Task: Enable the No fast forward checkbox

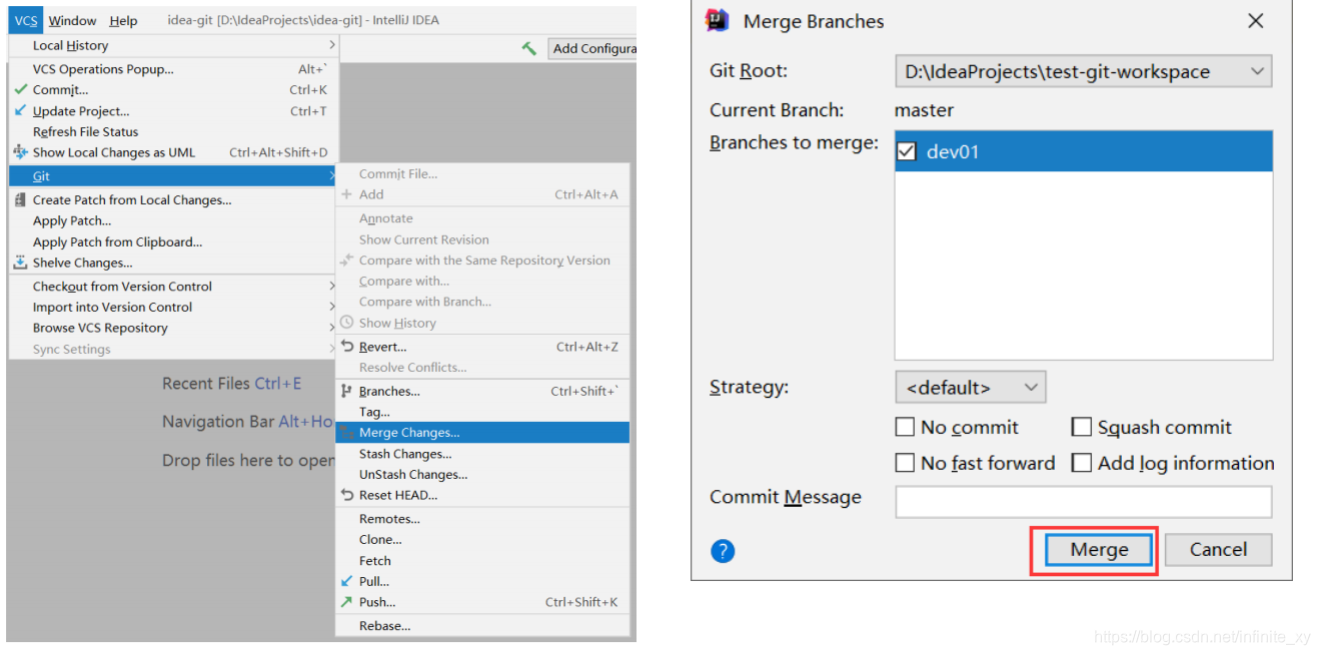Action: tap(905, 463)
